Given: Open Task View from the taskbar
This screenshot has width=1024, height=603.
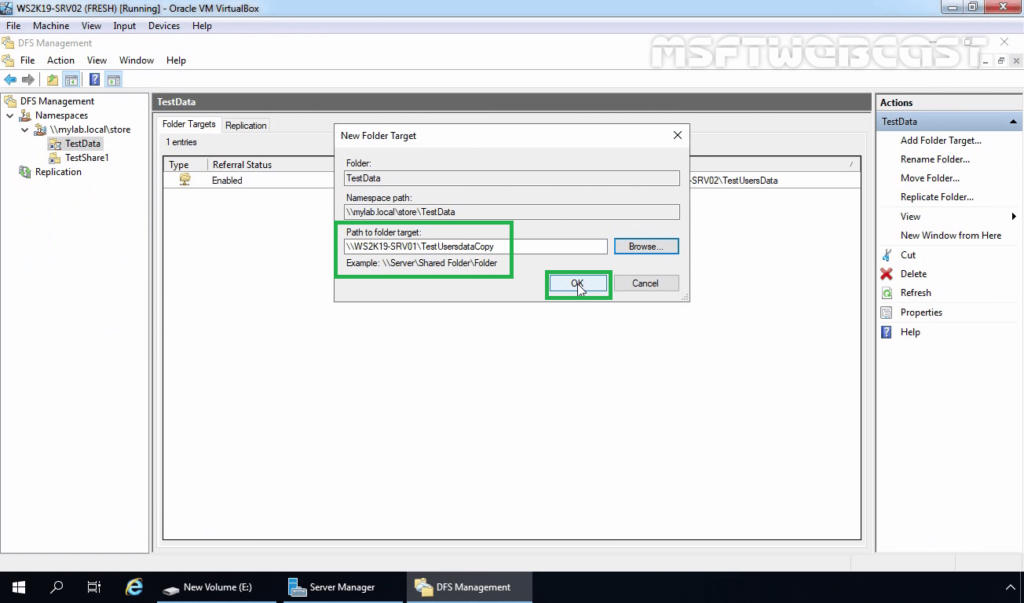Looking at the screenshot, I should [94, 587].
